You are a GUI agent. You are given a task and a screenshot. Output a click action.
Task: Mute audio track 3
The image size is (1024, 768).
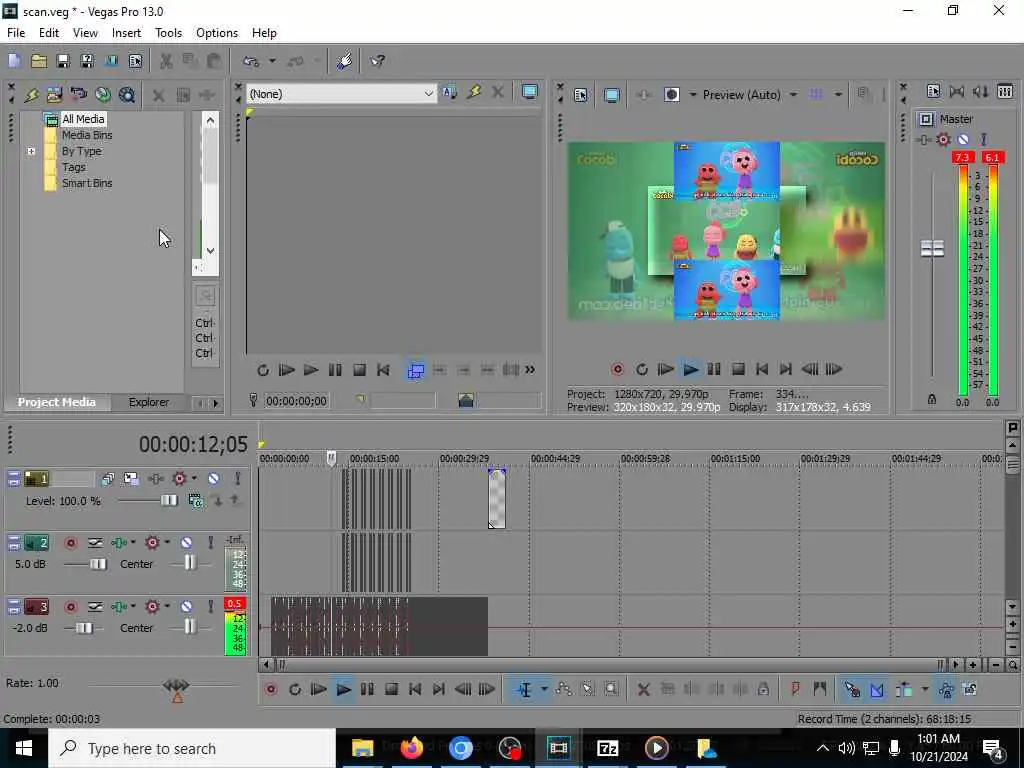click(x=186, y=607)
